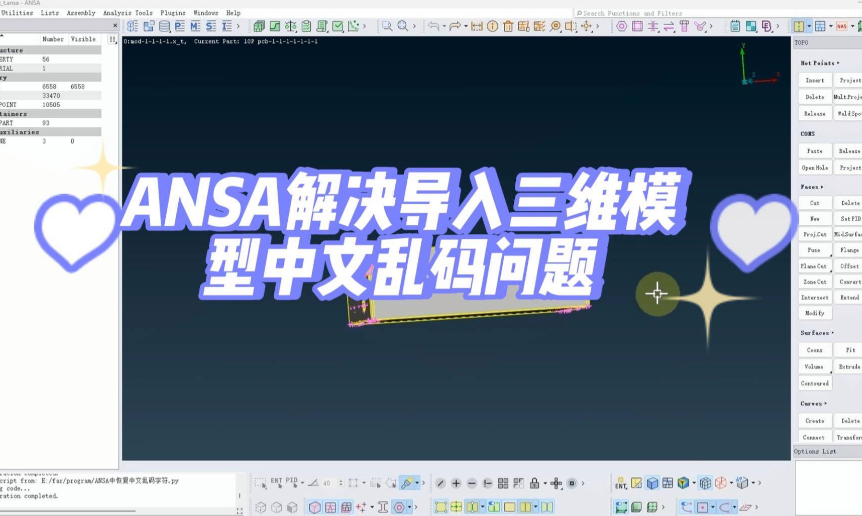
Task: Open the Undo history dropdown arrow
Action: (x=444, y=26)
